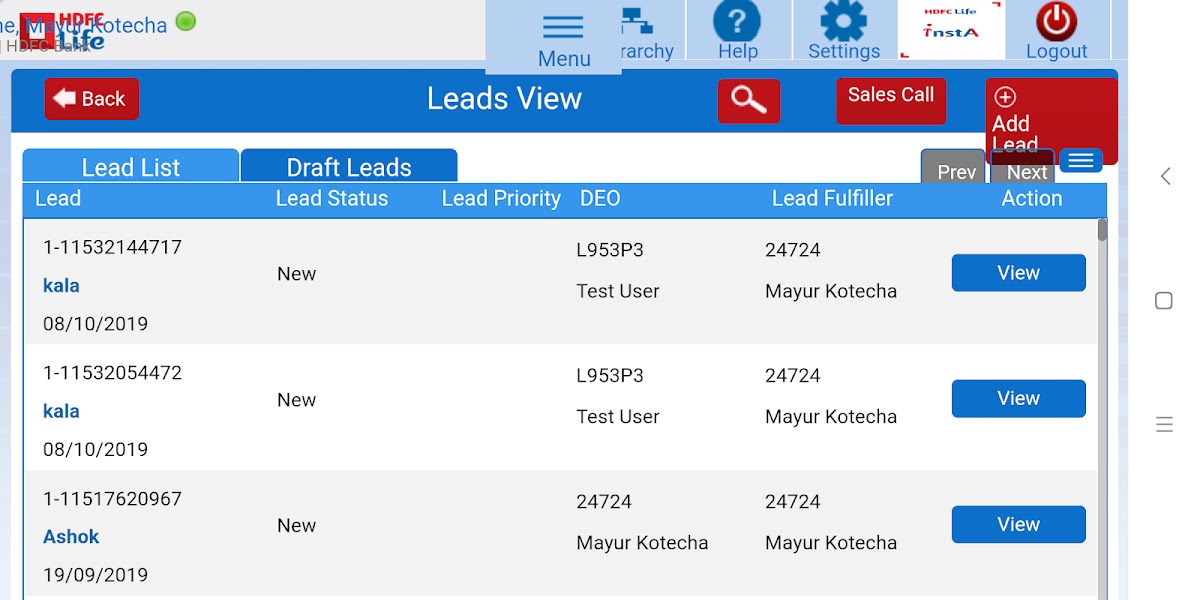1200x600 pixels.
Task: Open the blue list options menu icon
Action: click(1080, 160)
